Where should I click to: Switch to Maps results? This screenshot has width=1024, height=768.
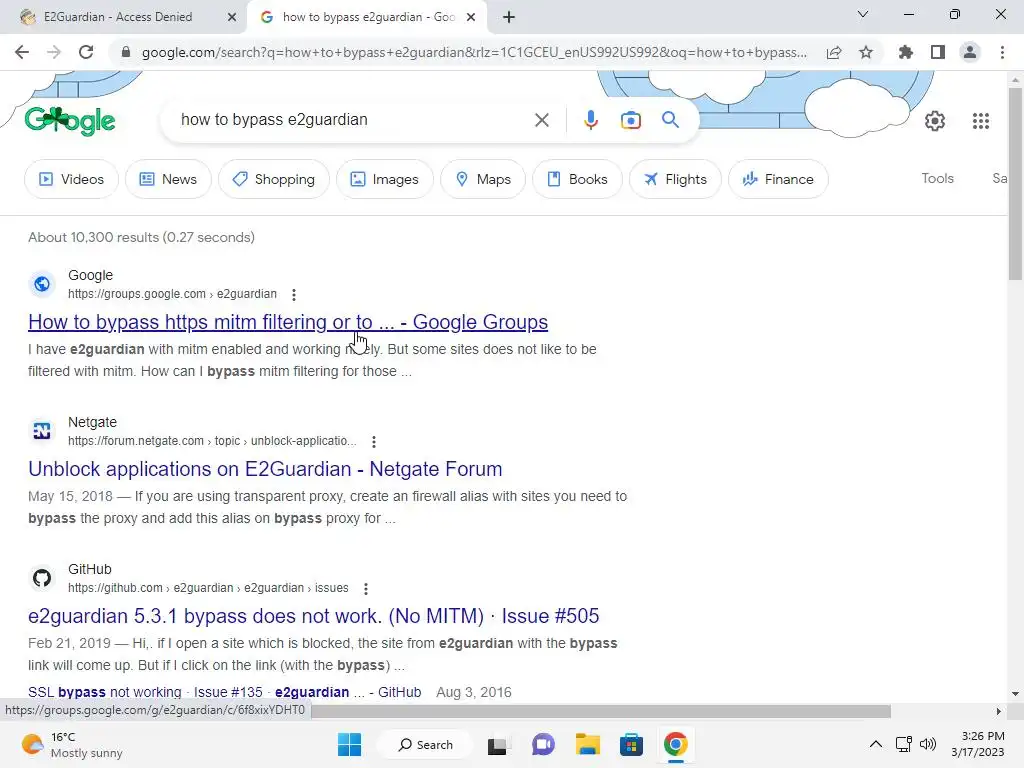tap(483, 179)
